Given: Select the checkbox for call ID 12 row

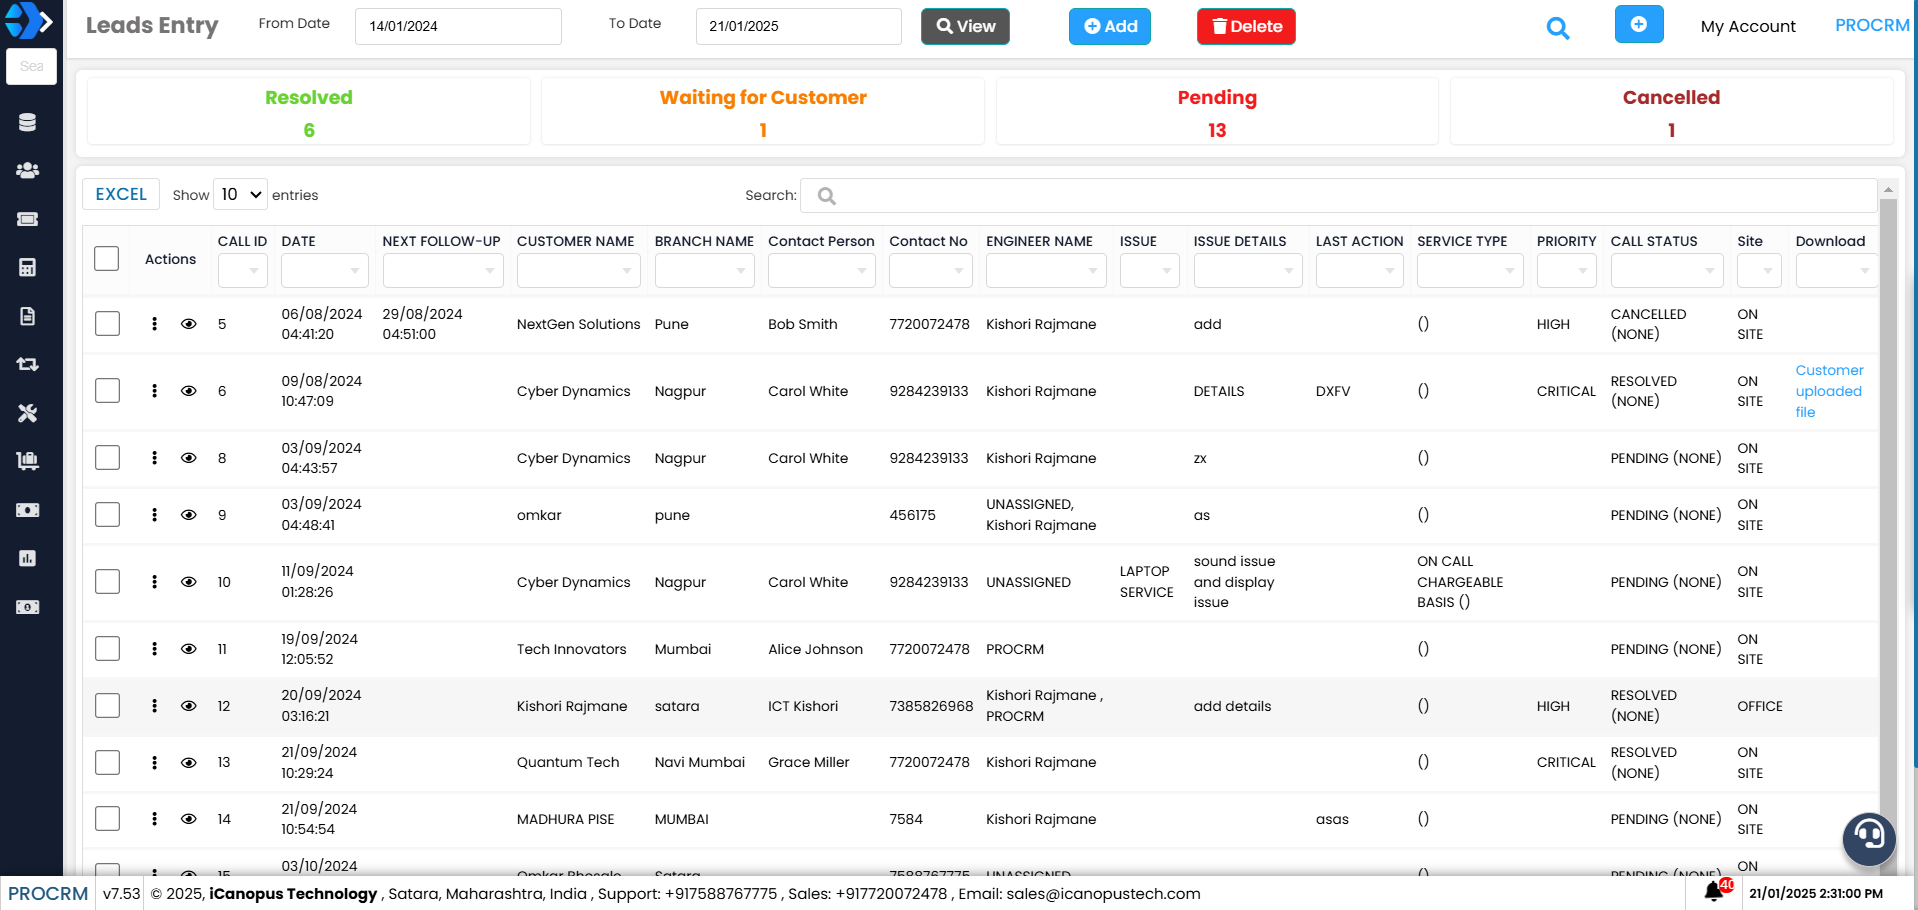Looking at the screenshot, I should 107,706.
